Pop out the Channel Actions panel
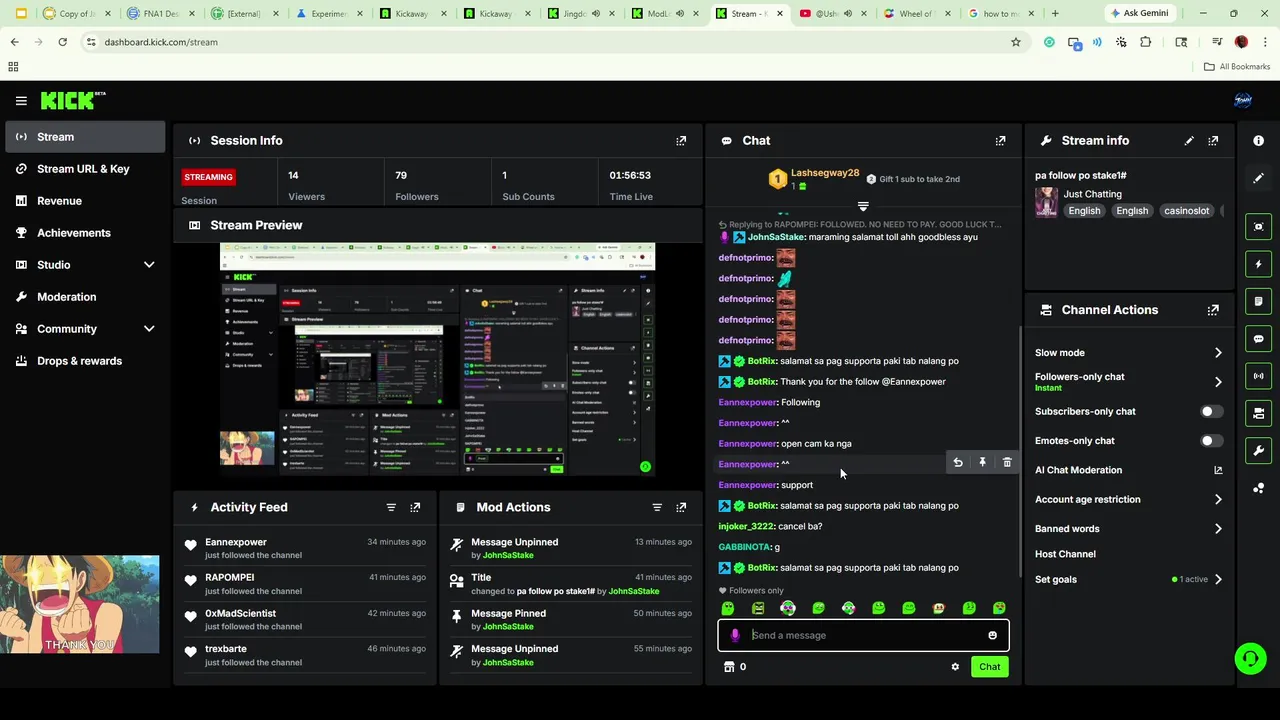The height and width of the screenshot is (720, 1280). 1213,310
